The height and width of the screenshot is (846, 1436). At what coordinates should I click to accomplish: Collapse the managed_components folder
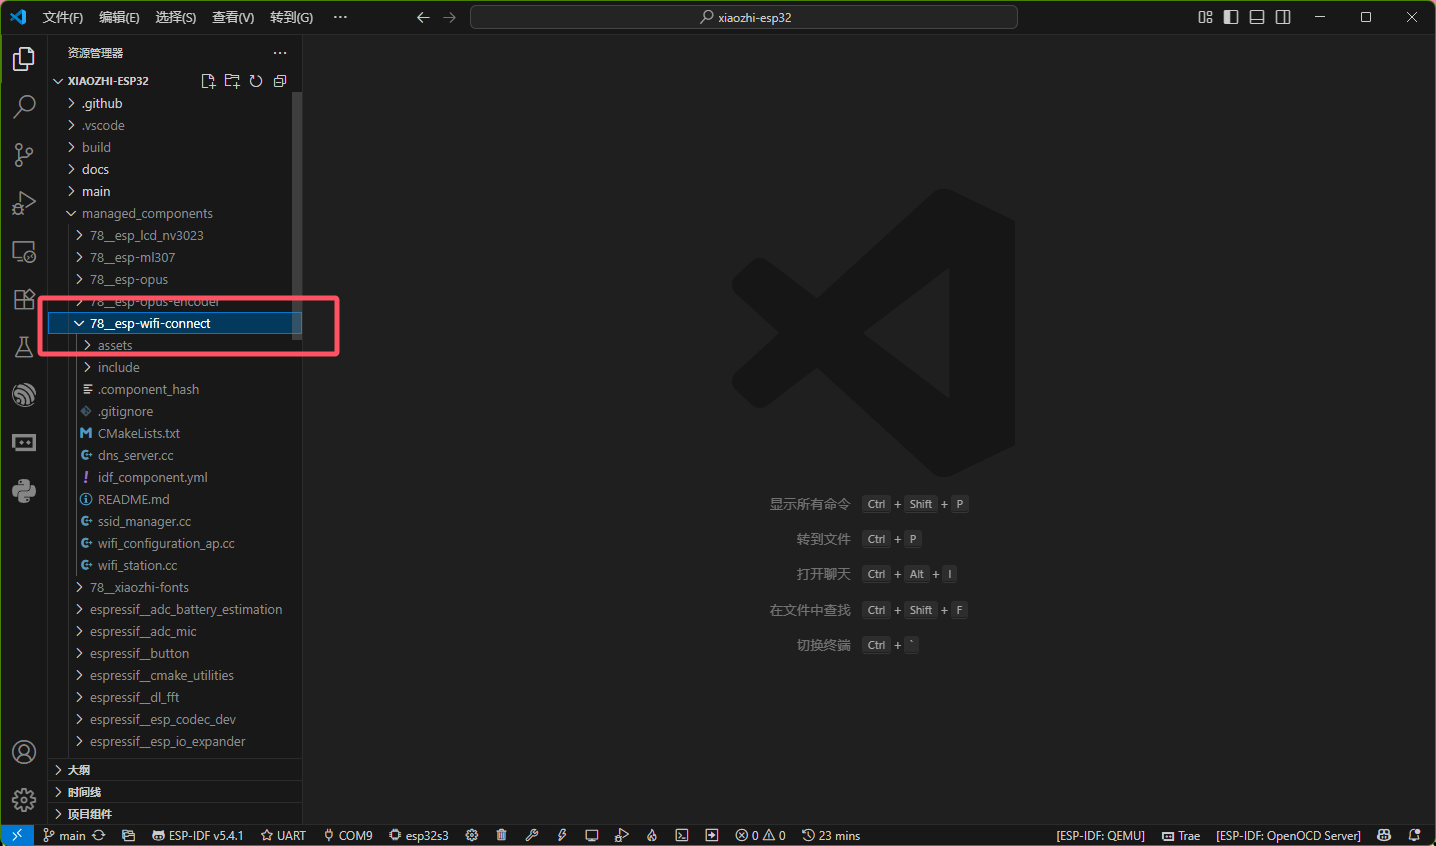[x=147, y=213]
